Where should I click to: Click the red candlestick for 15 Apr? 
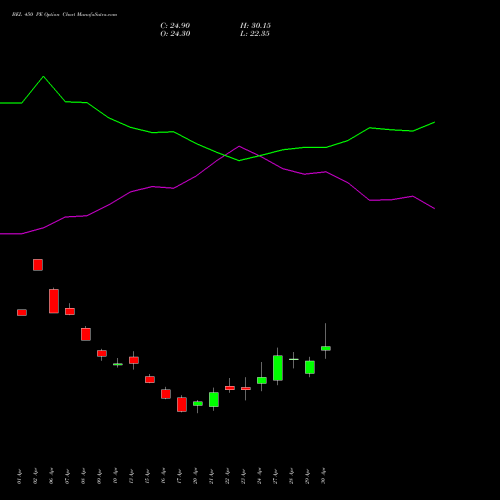150,379
